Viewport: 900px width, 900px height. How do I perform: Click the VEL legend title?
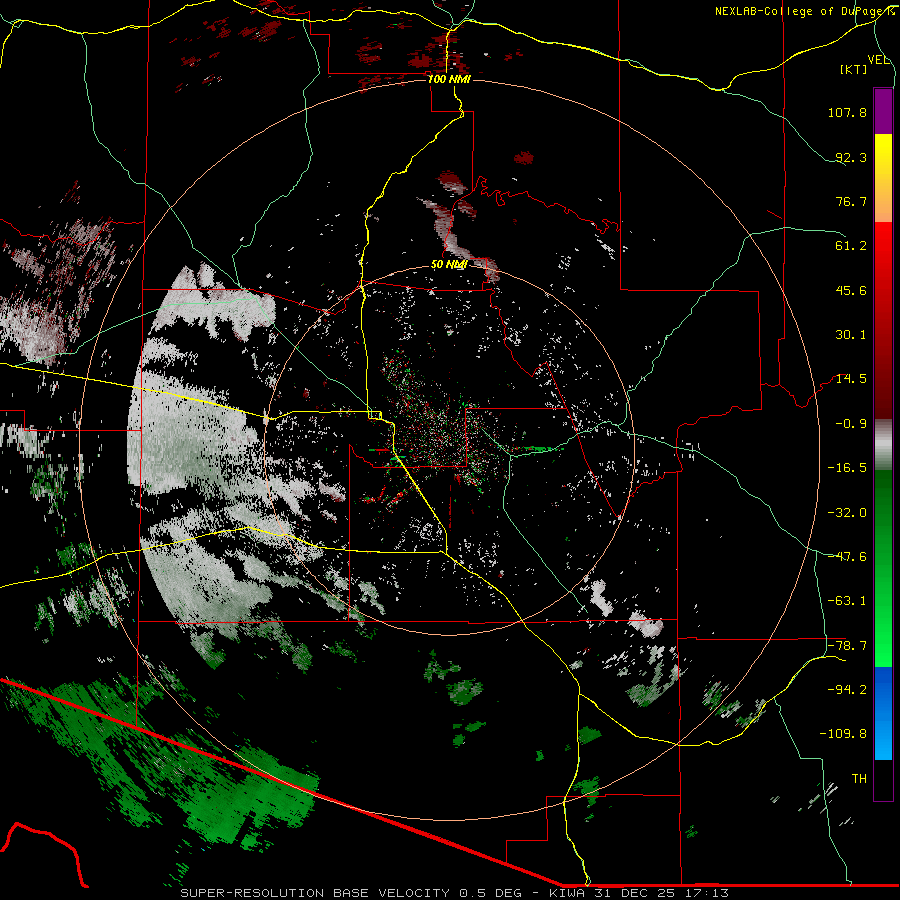(x=878, y=60)
